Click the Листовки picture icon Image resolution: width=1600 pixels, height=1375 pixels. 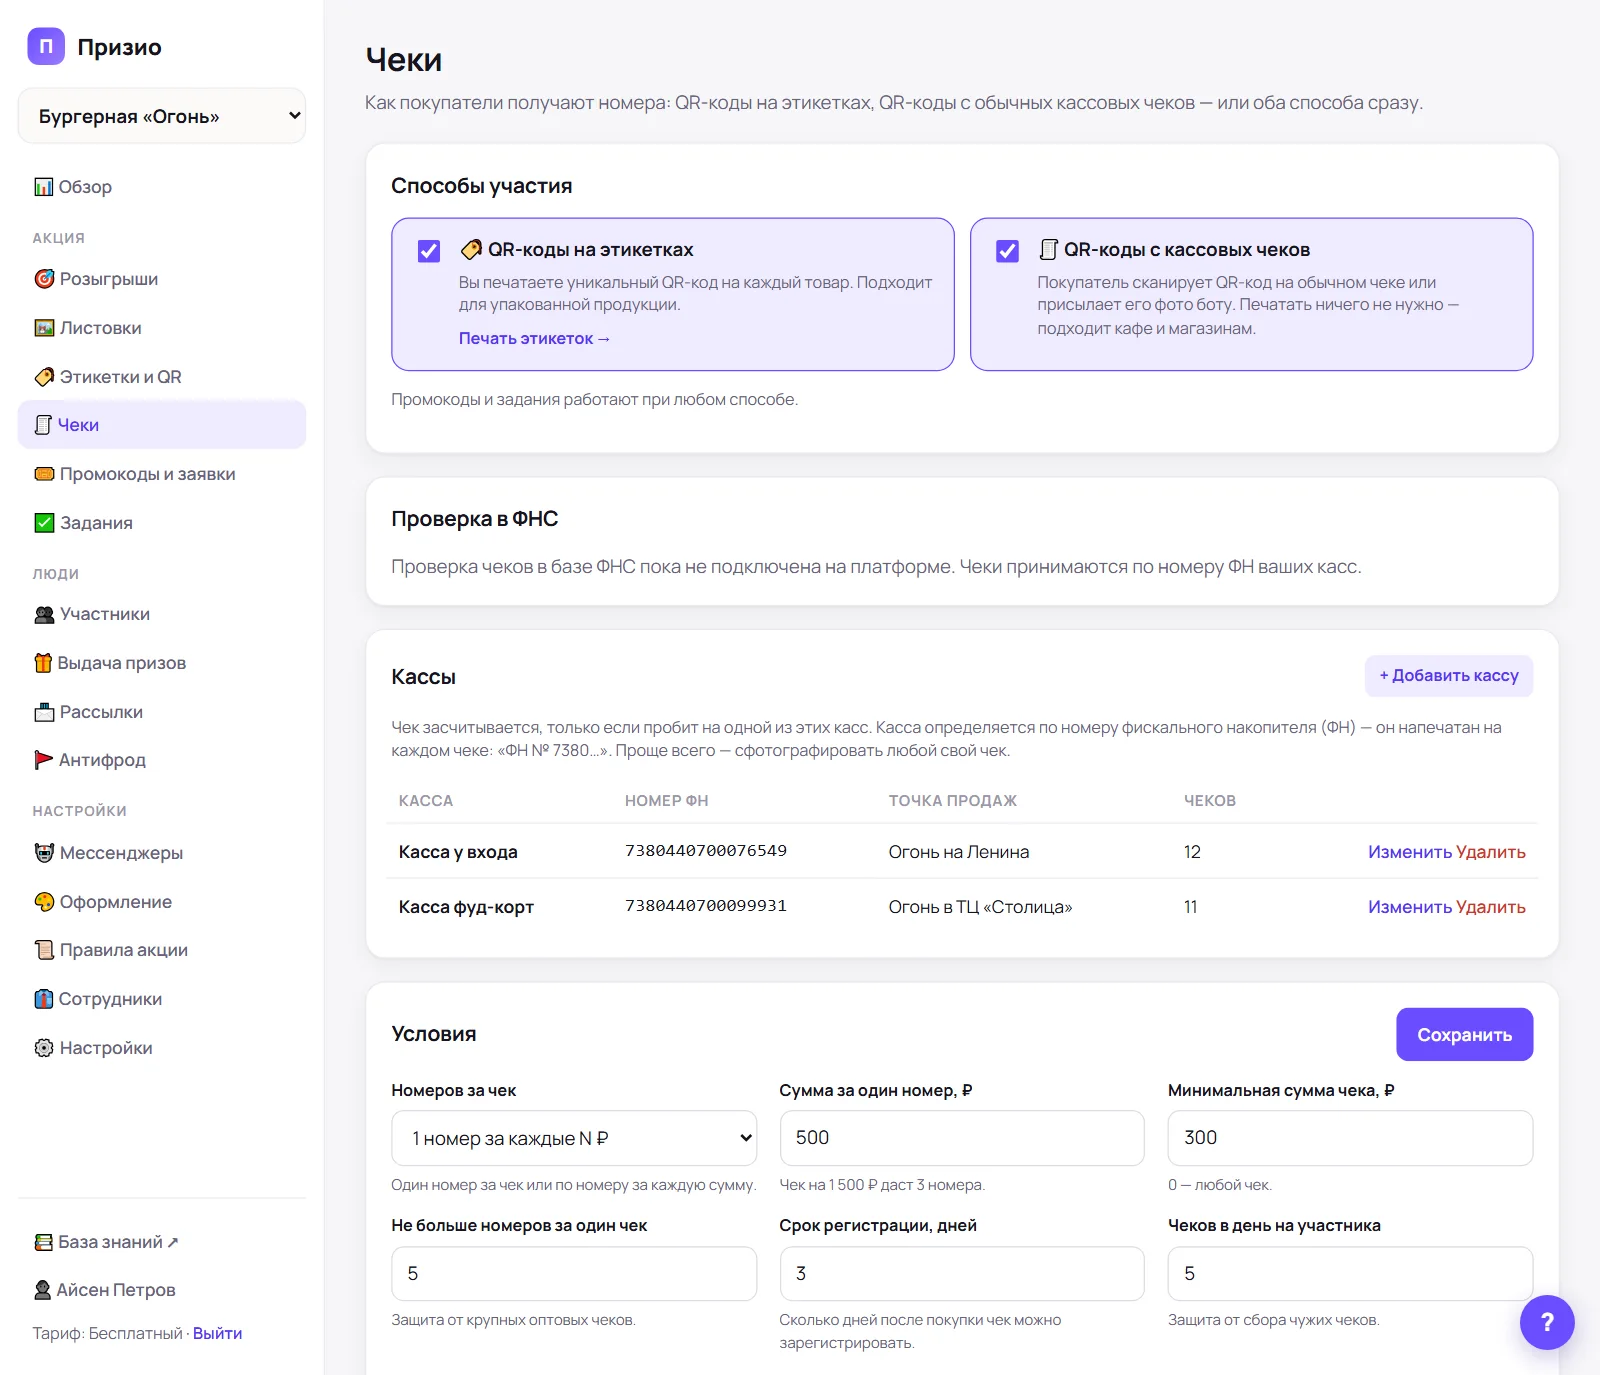click(x=44, y=328)
